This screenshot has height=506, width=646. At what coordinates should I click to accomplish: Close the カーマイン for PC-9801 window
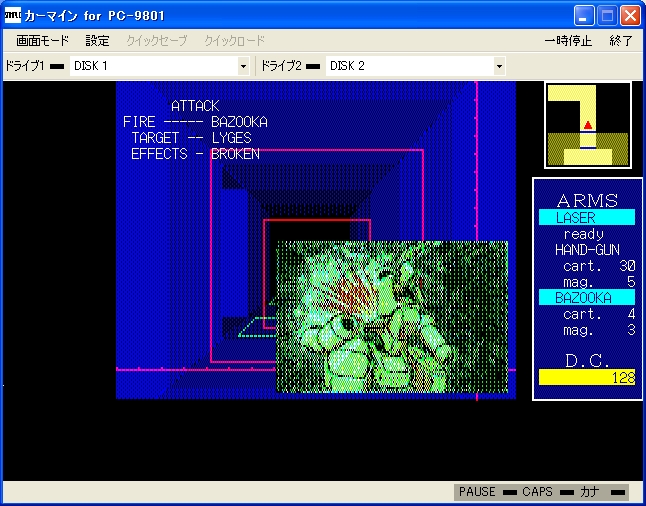[x=630, y=16]
